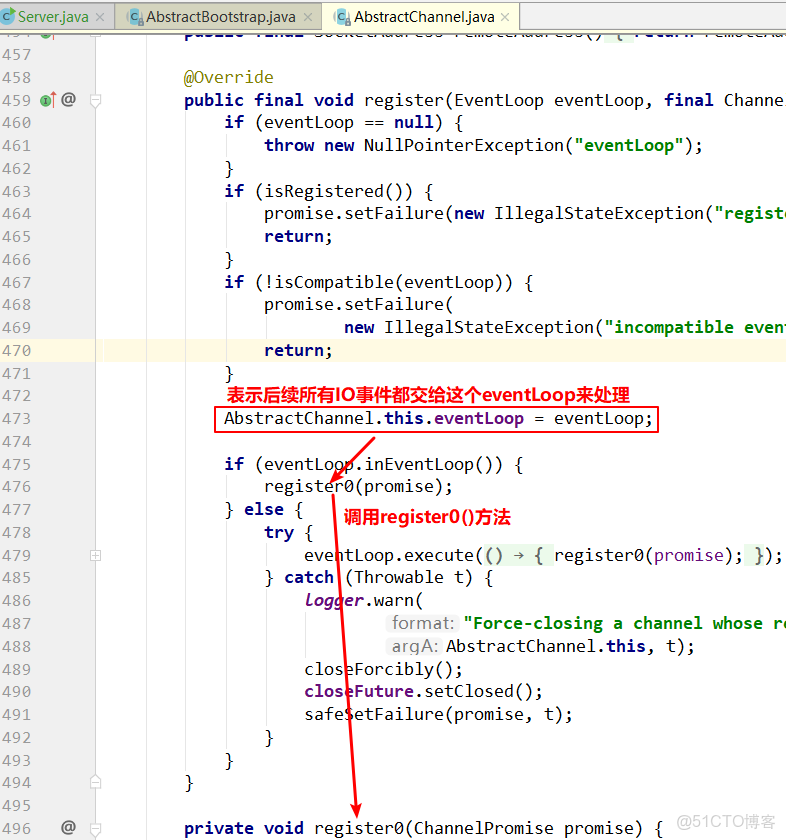Click the register method name on line 459
The width and height of the screenshot is (786, 840).
(x=403, y=101)
